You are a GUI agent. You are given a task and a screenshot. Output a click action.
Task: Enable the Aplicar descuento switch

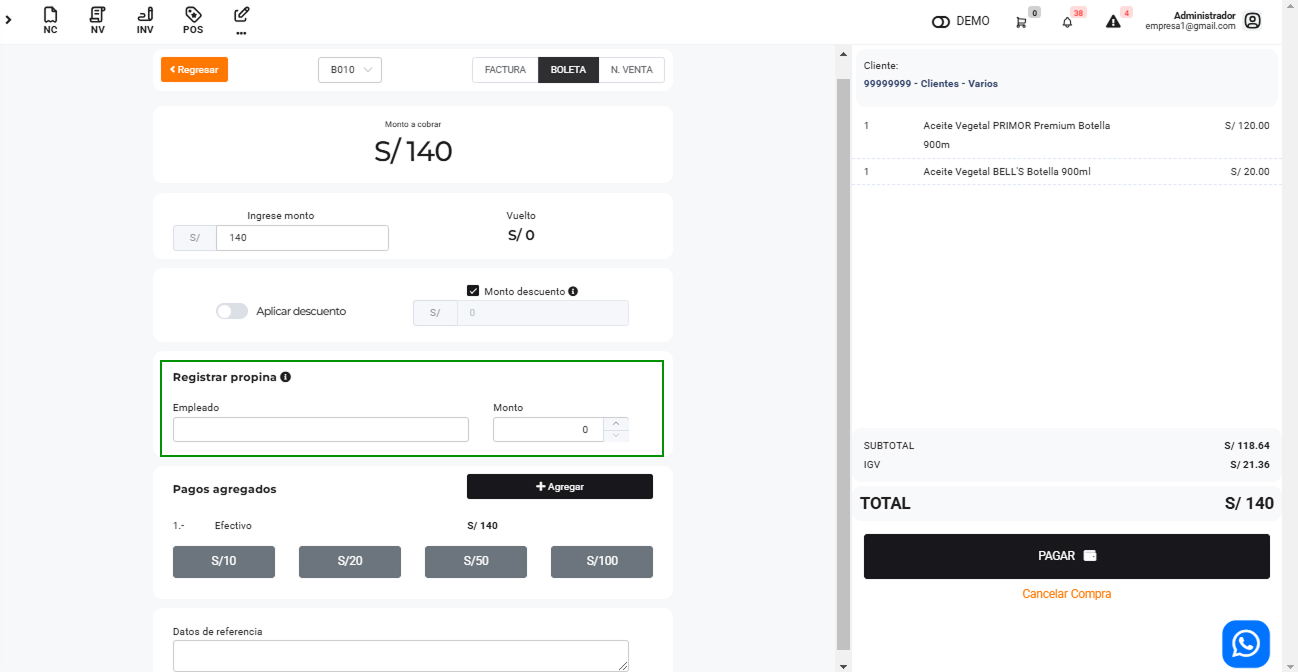coord(232,311)
